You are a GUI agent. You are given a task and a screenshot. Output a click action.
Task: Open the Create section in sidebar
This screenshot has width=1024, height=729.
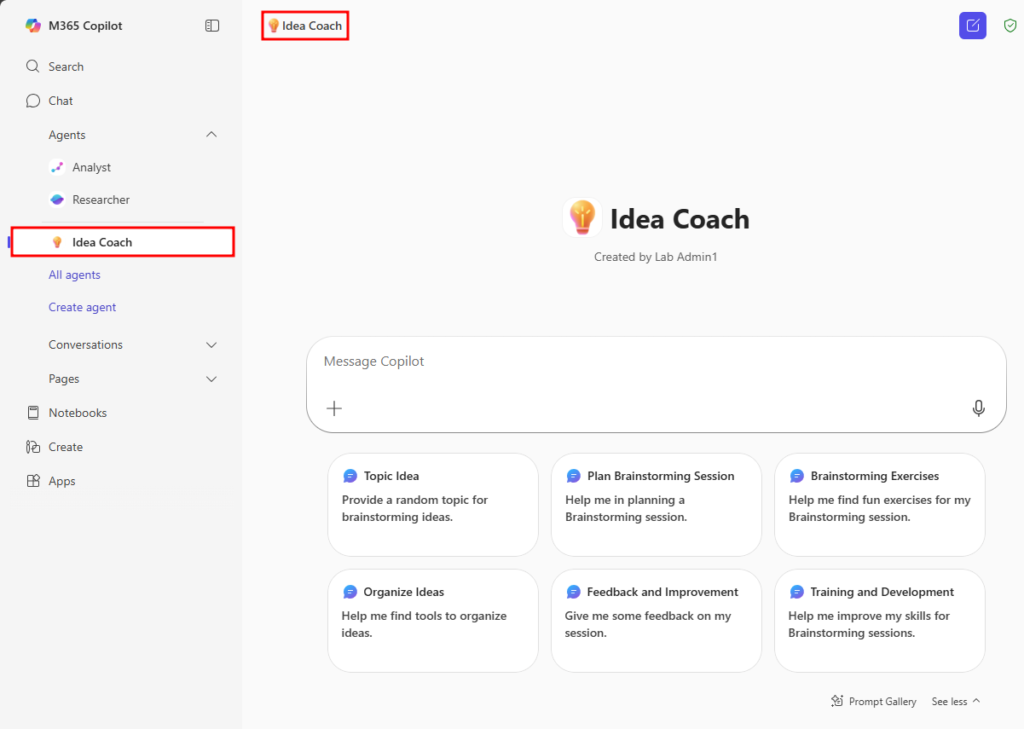point(65,447)
